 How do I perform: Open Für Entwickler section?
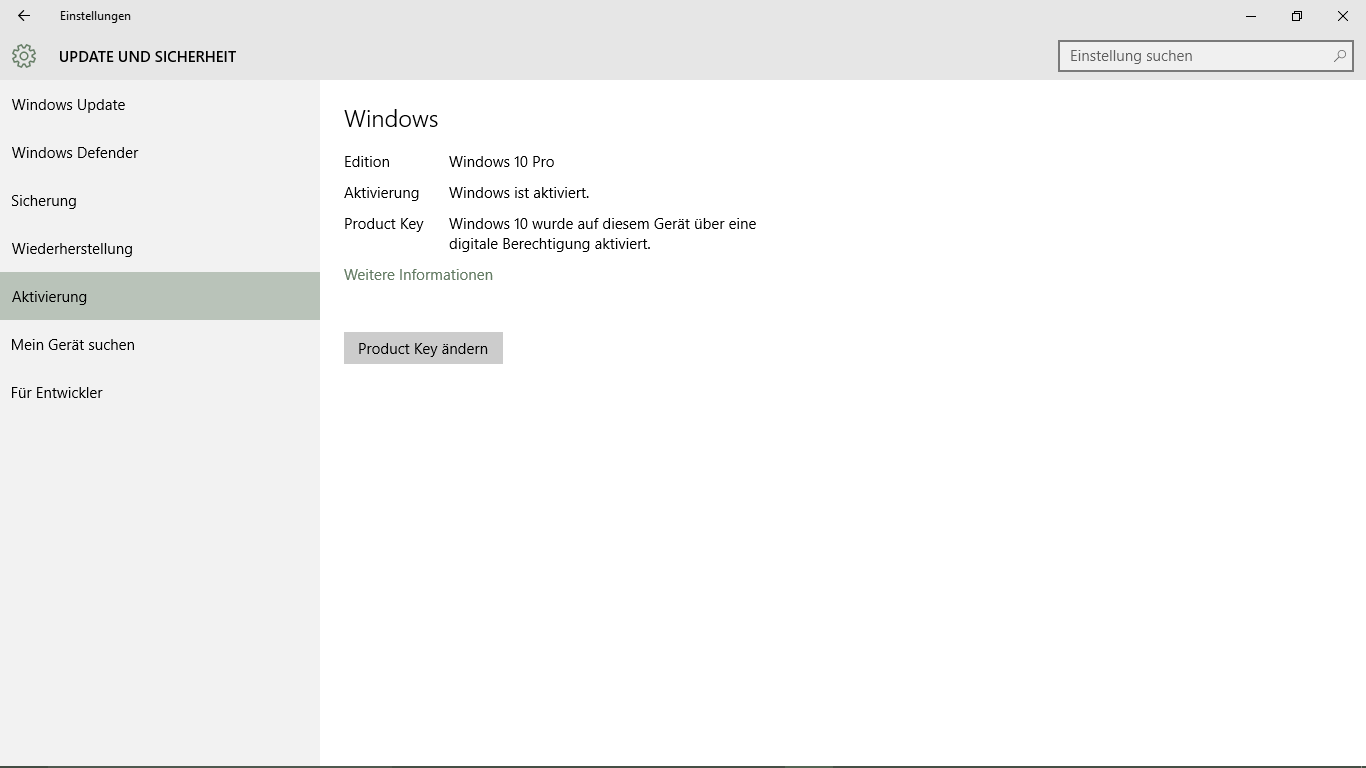coord(160,393)
